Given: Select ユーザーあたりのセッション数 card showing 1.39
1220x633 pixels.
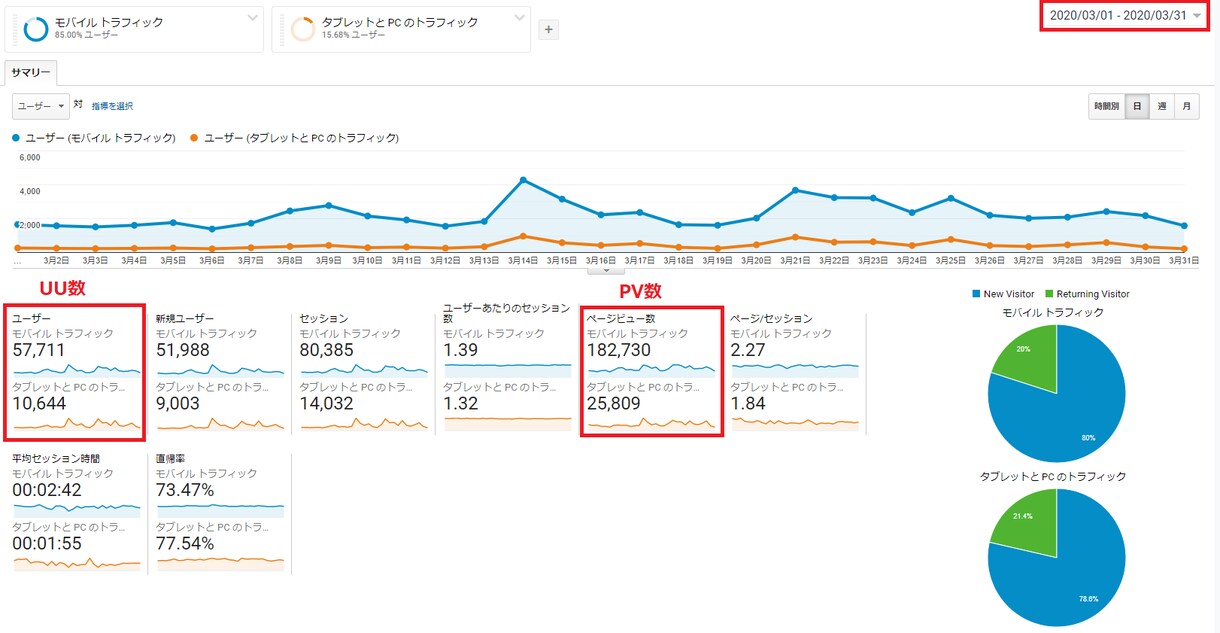Looking at the screenshot, I should (507, 367).
